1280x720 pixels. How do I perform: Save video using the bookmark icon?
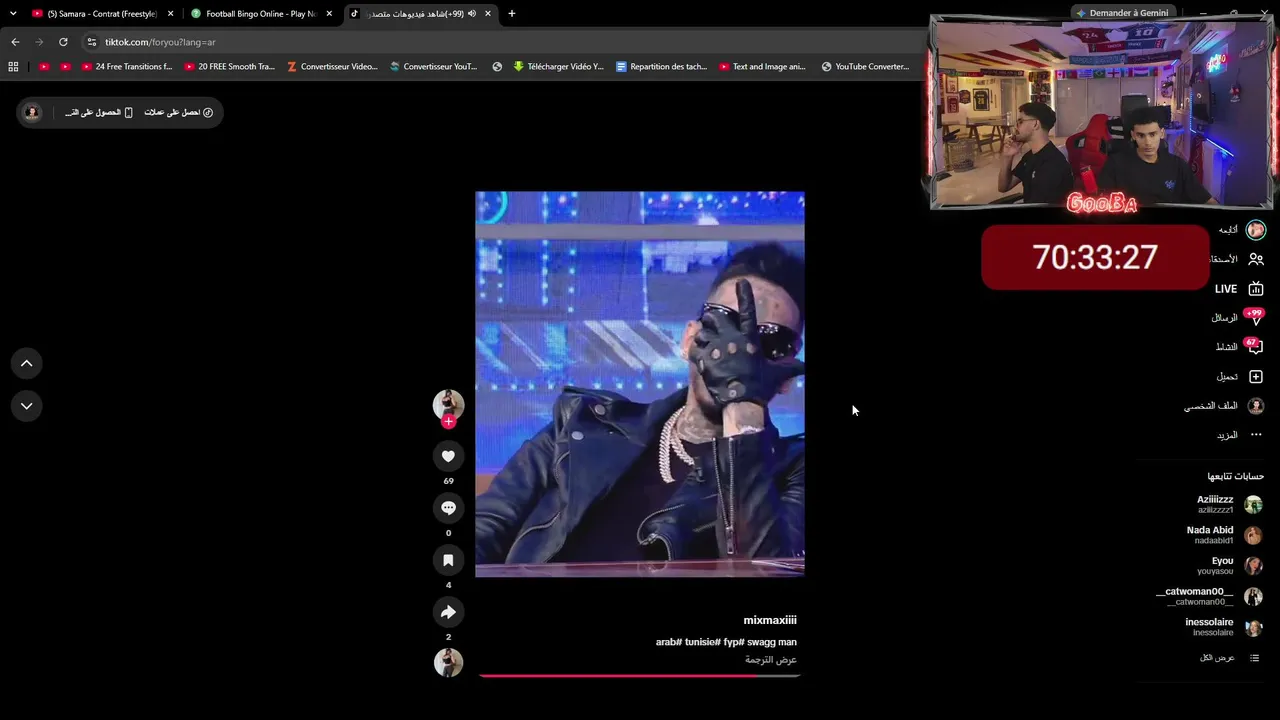[448, 560]
